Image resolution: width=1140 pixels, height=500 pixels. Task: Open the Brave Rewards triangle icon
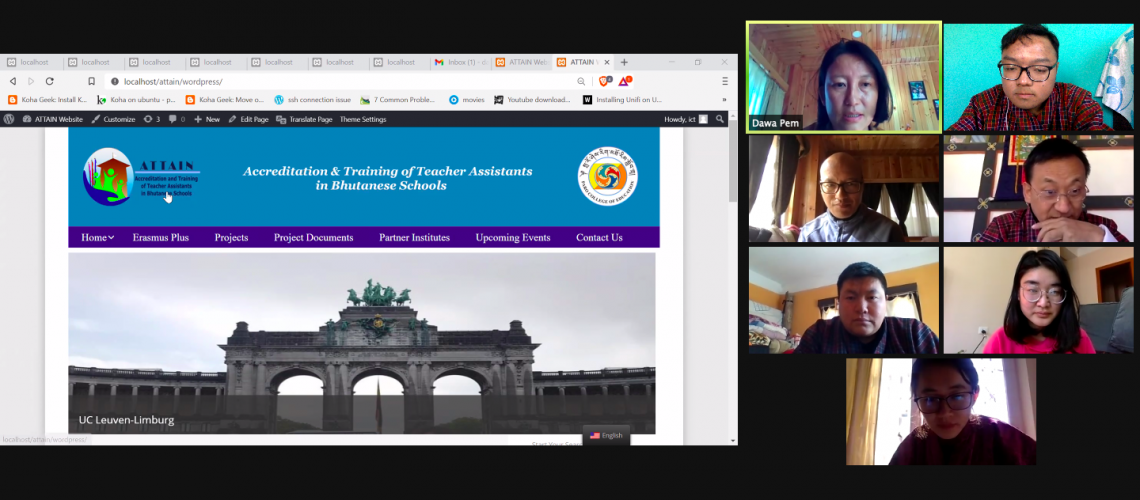pos(625,81)
